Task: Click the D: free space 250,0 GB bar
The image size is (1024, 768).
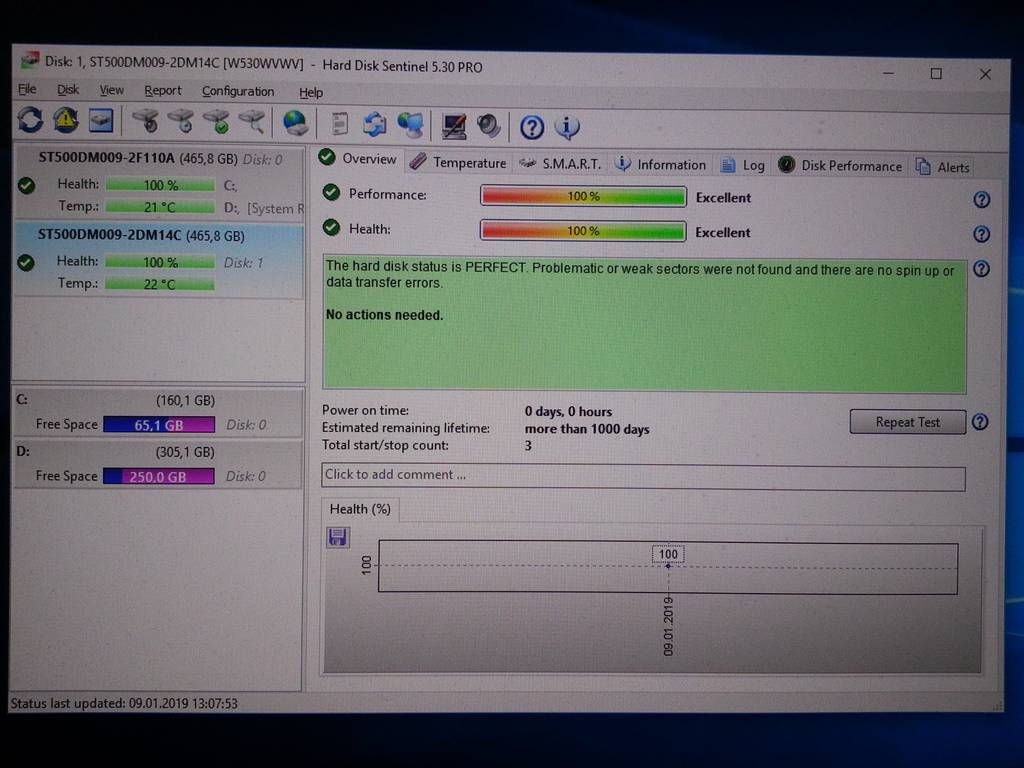Action: [159, 476]
